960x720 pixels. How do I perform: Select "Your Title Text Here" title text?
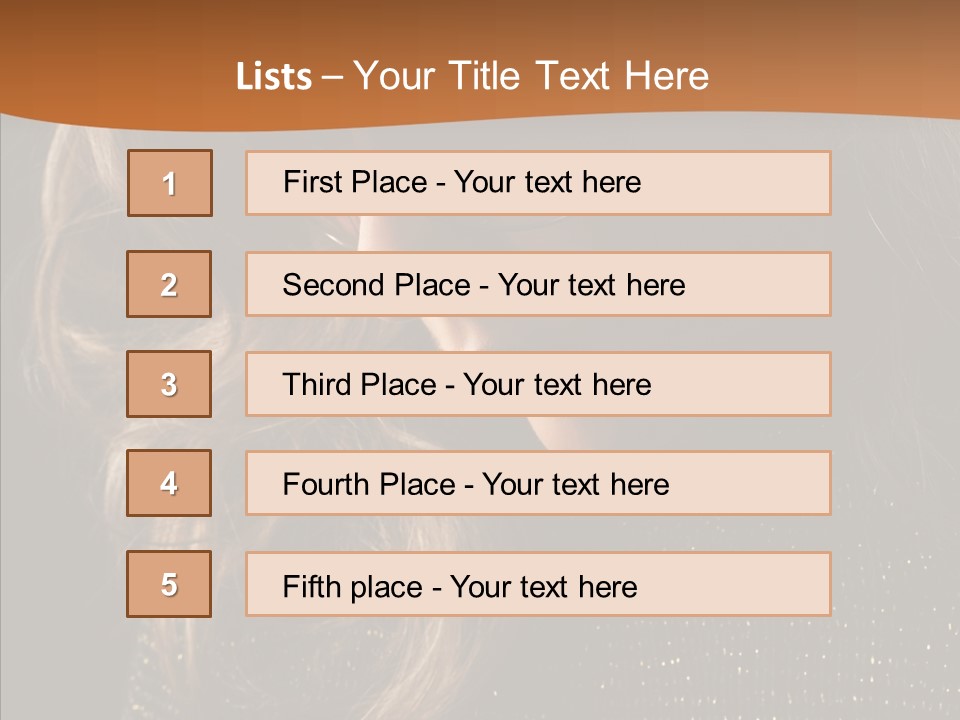click(x=531, y=77)
